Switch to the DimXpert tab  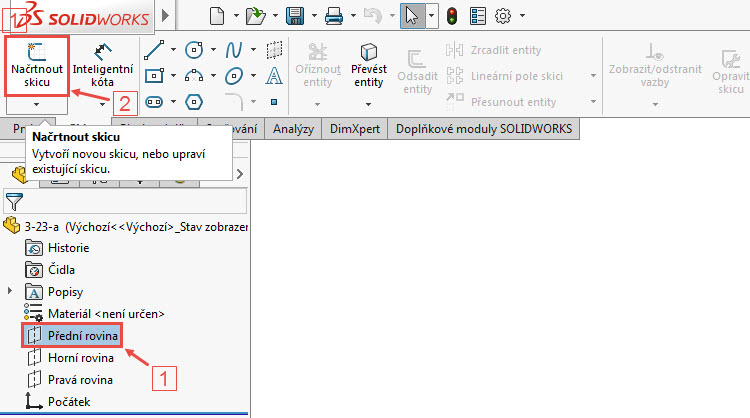[355, 129]
